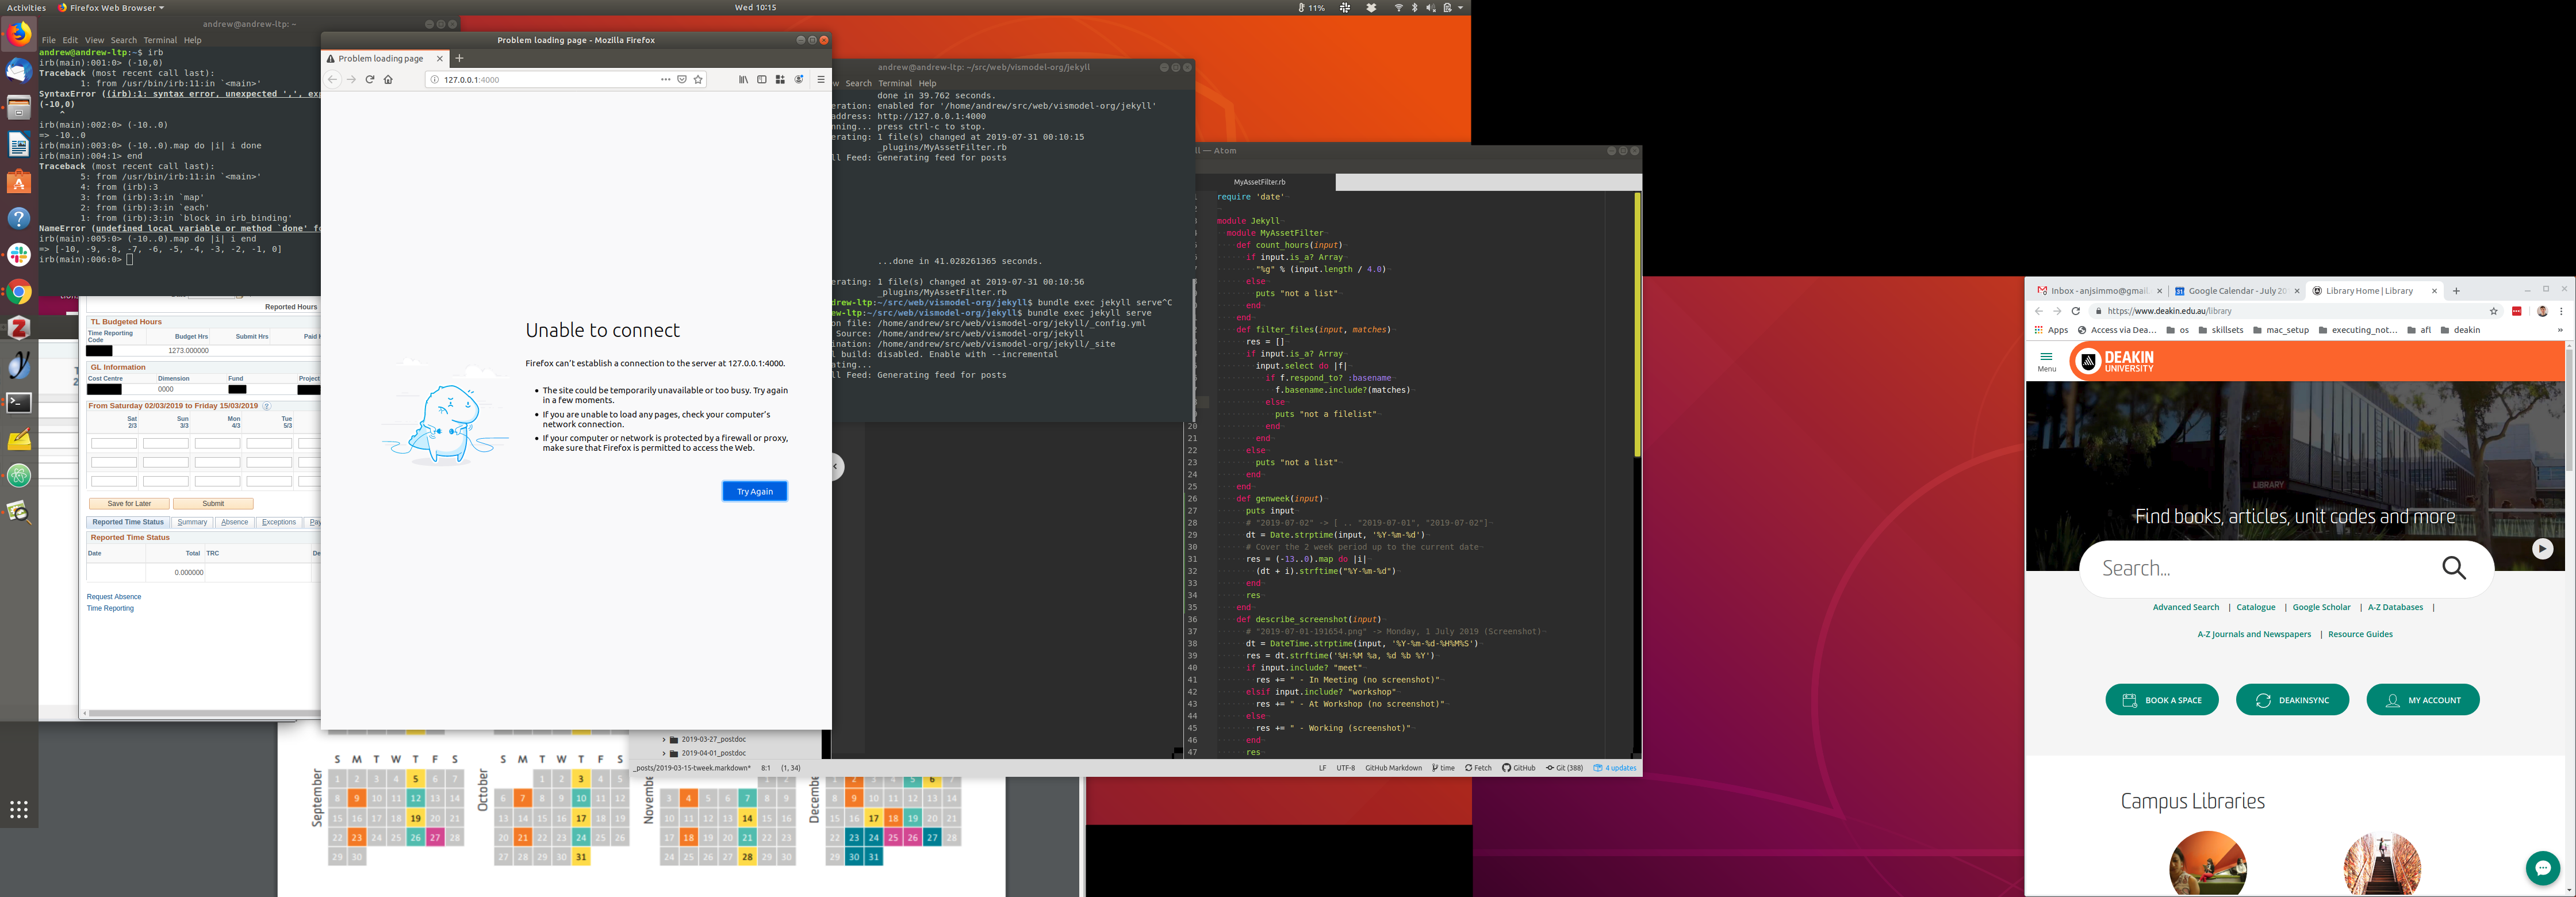Viewport: 2576px width, 897px height.
Task: Click the Firefox home icon
Action: pyautogui.click(x=388, y=80)
